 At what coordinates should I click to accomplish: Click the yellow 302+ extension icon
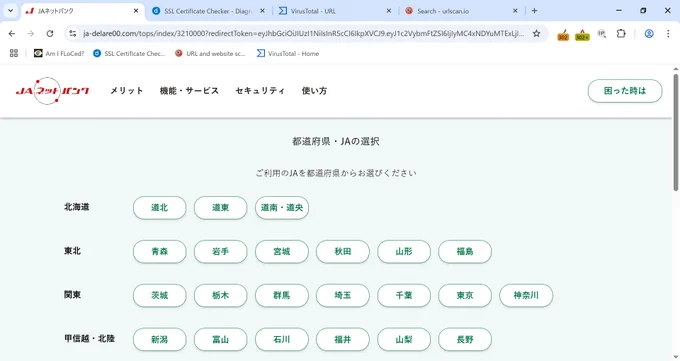582,34
